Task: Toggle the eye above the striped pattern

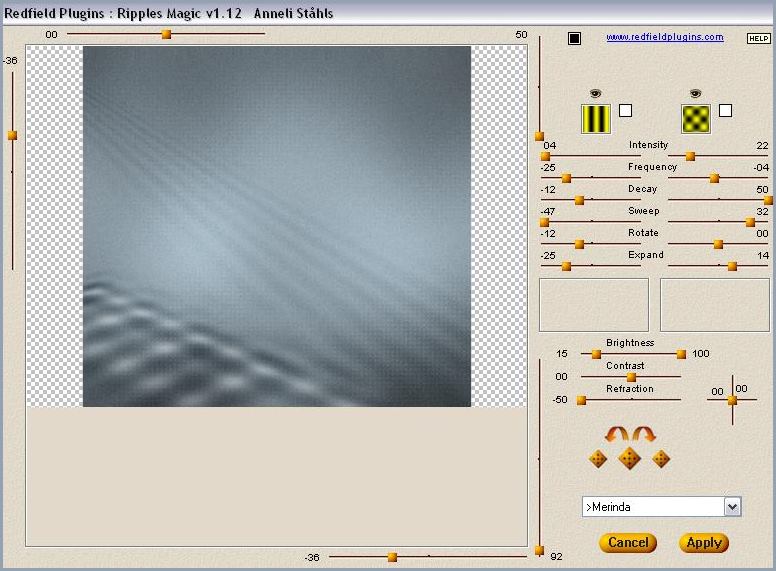Action: click(x=596, y=93)
